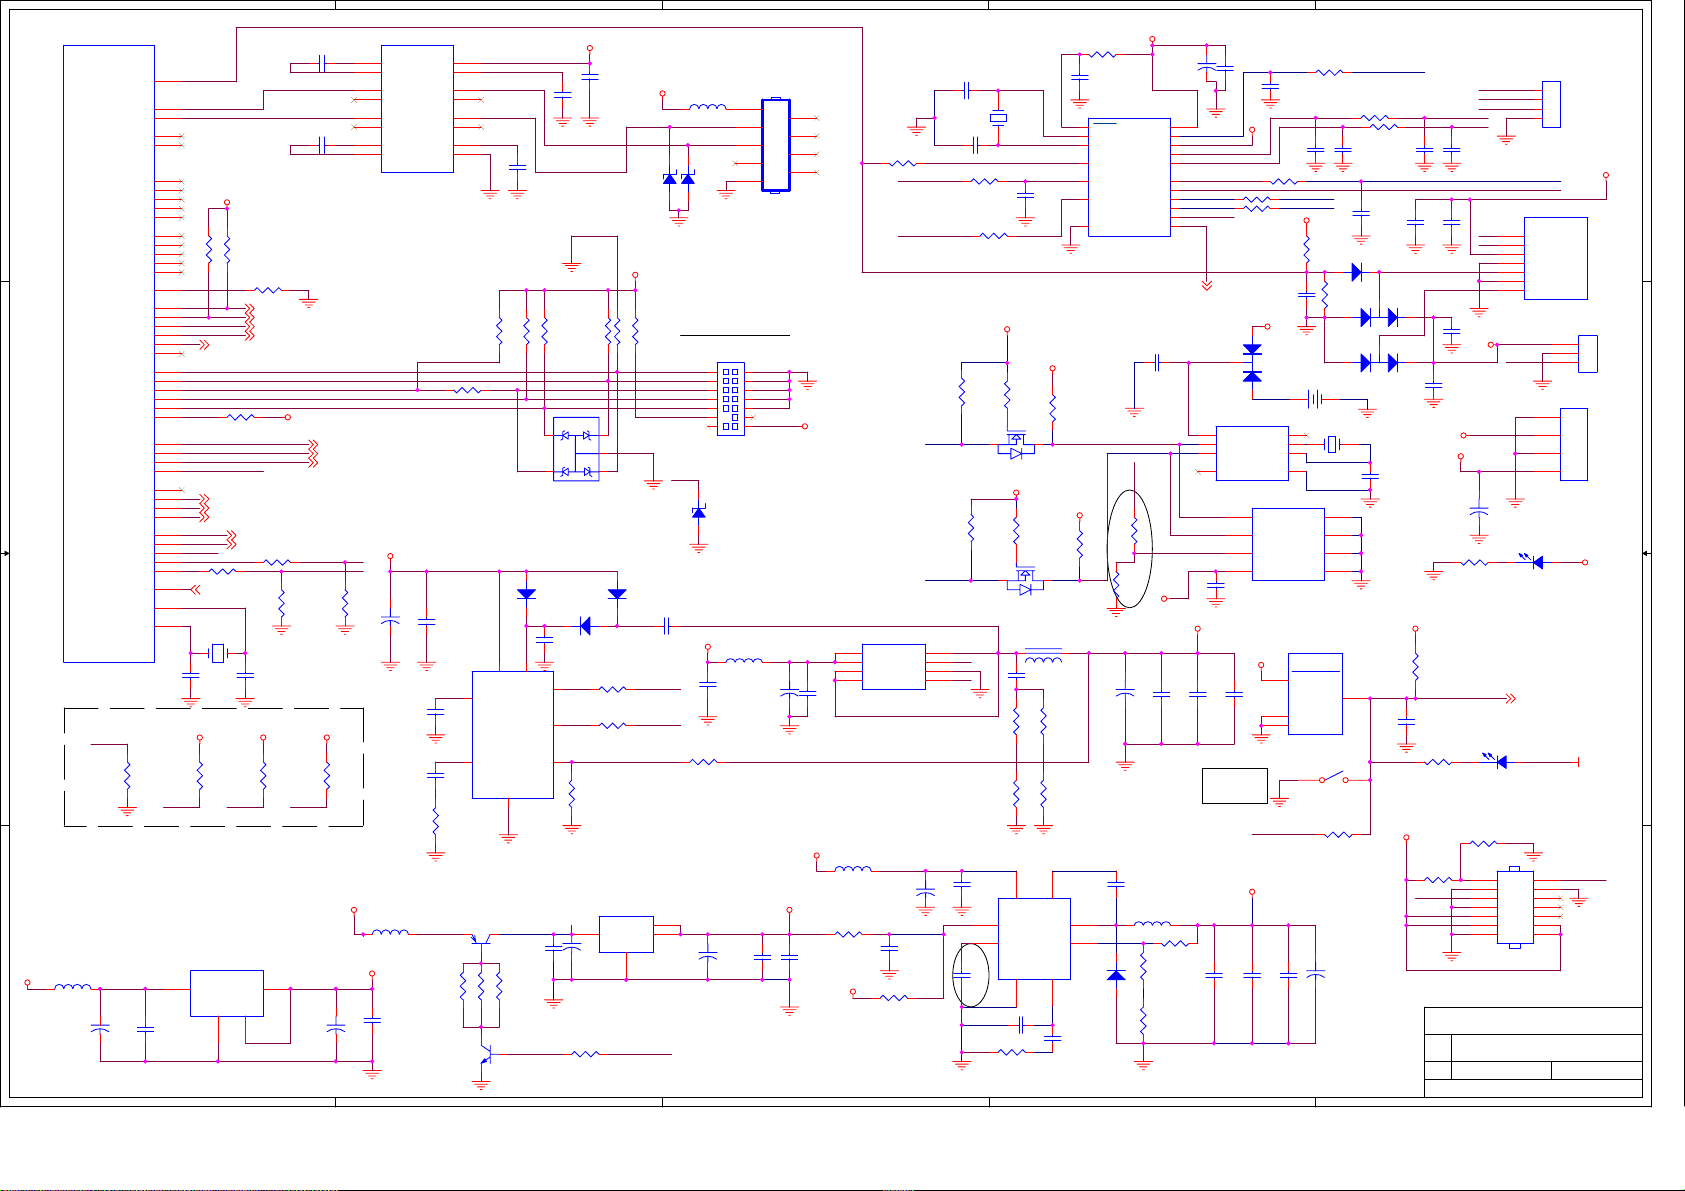The image size is (1685, 1191).
Task: Select the title block in bottom-right corner
Action: point(1533,1052)
